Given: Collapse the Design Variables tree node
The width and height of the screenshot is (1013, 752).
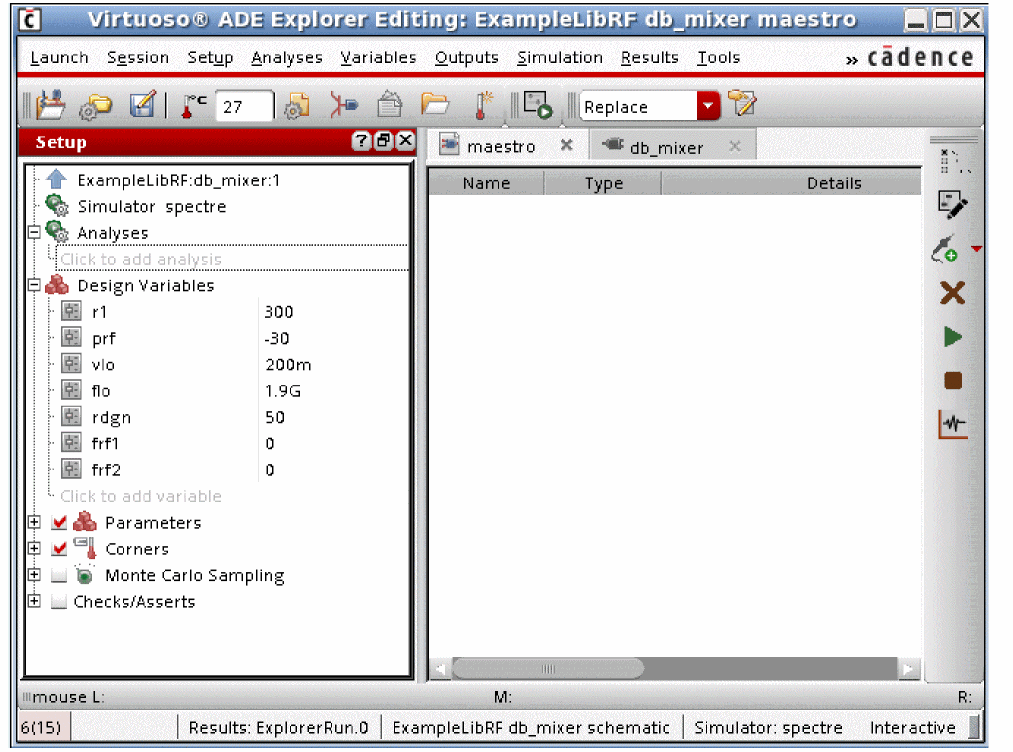Looking at the screenshot, I should [34, 285].
